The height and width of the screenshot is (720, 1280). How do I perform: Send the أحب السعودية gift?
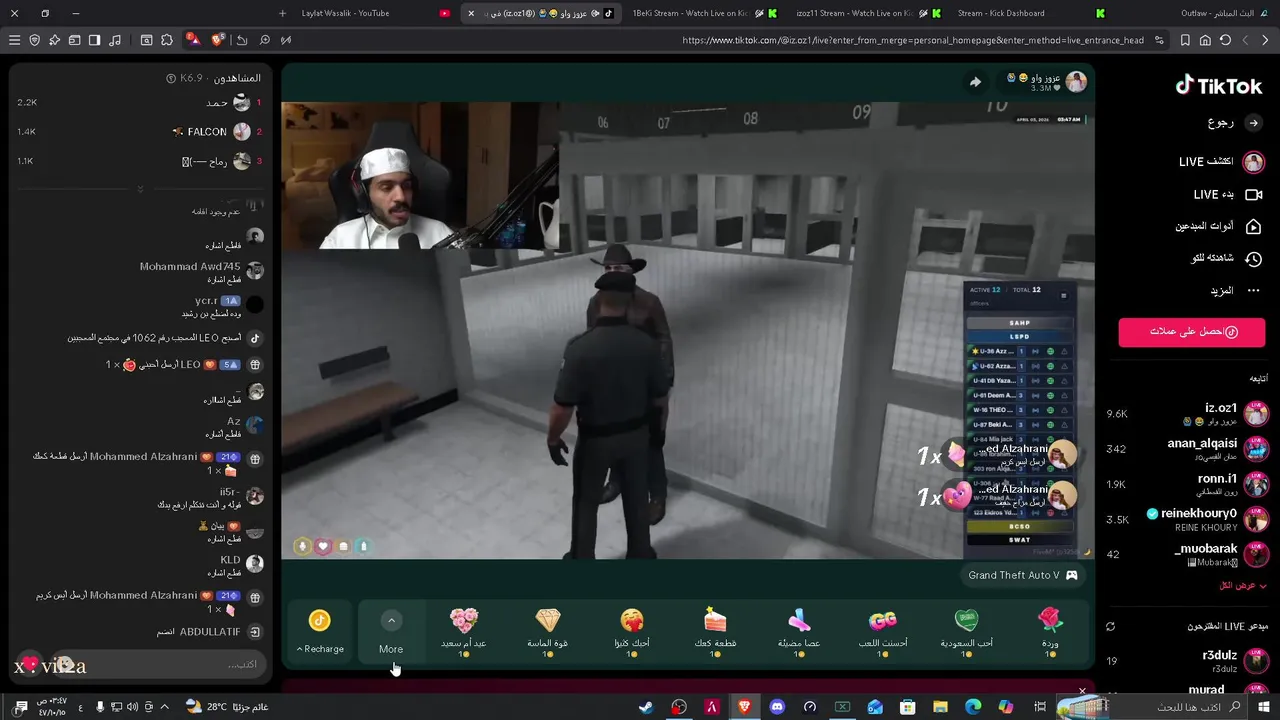[966, 631]
